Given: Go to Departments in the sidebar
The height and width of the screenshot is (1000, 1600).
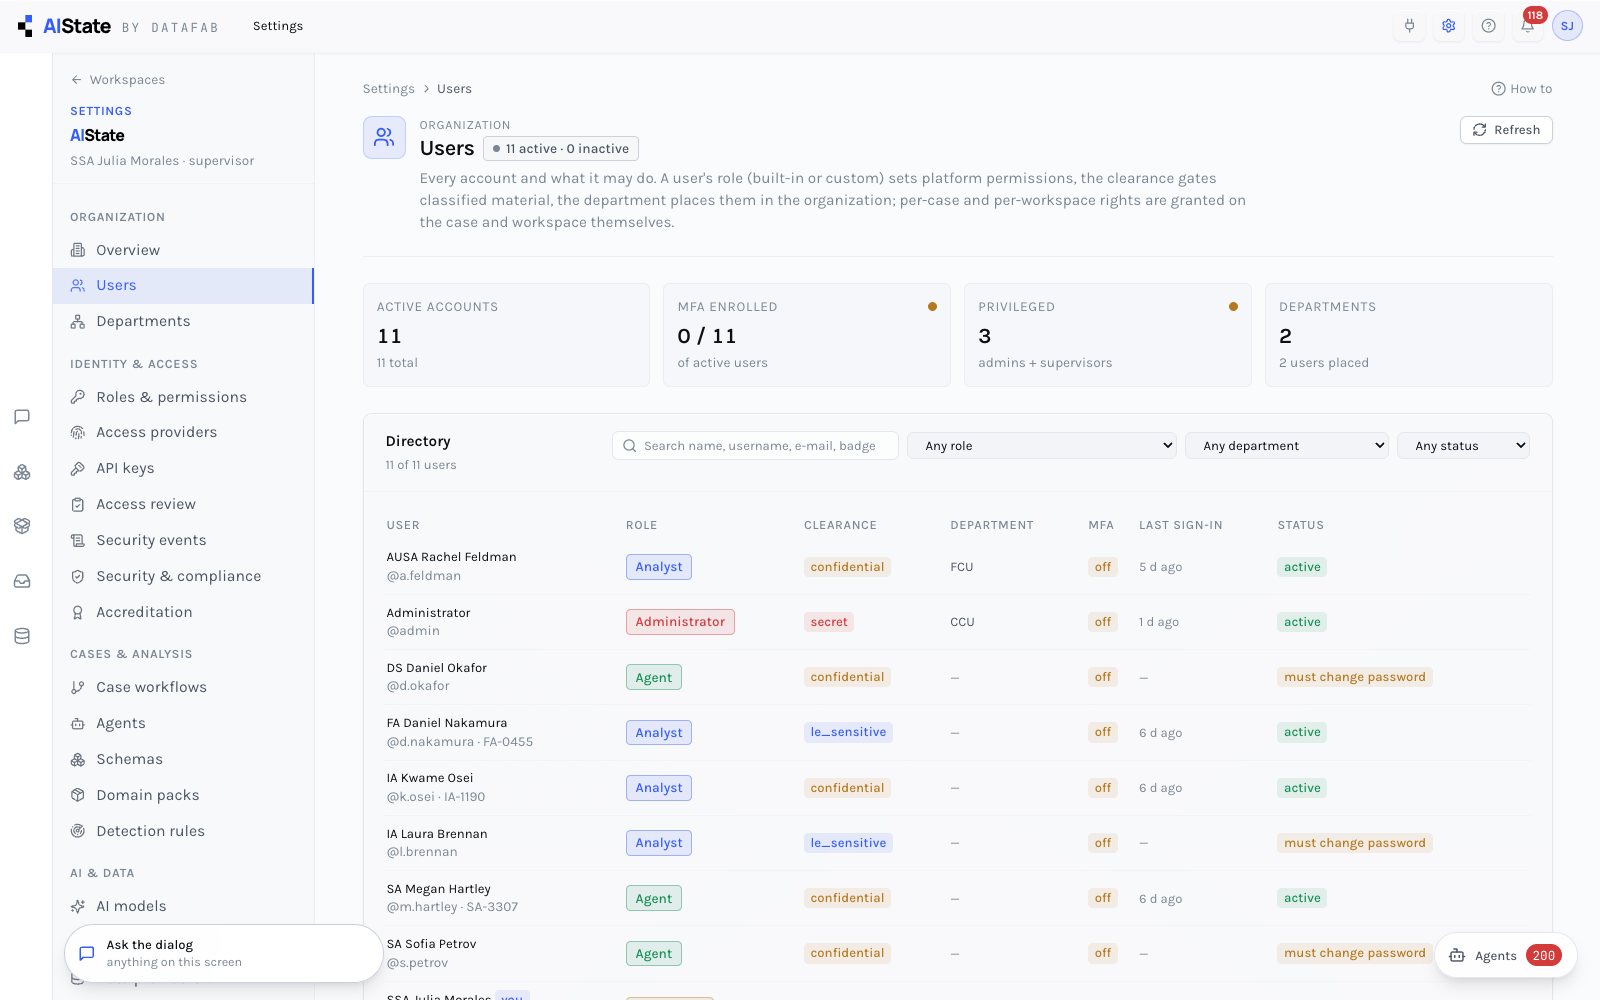Looking at the screenshot, I should pos(183,321).
